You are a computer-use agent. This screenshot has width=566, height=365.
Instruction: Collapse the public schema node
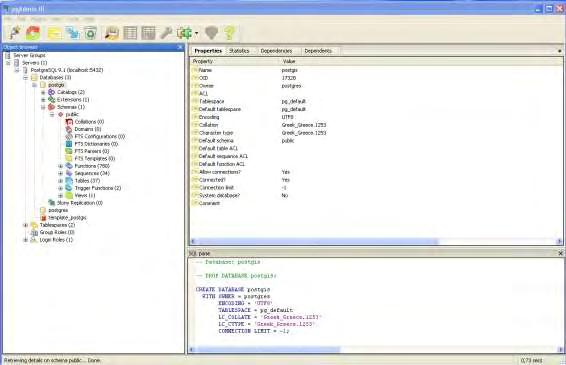(x=52, y=114)
